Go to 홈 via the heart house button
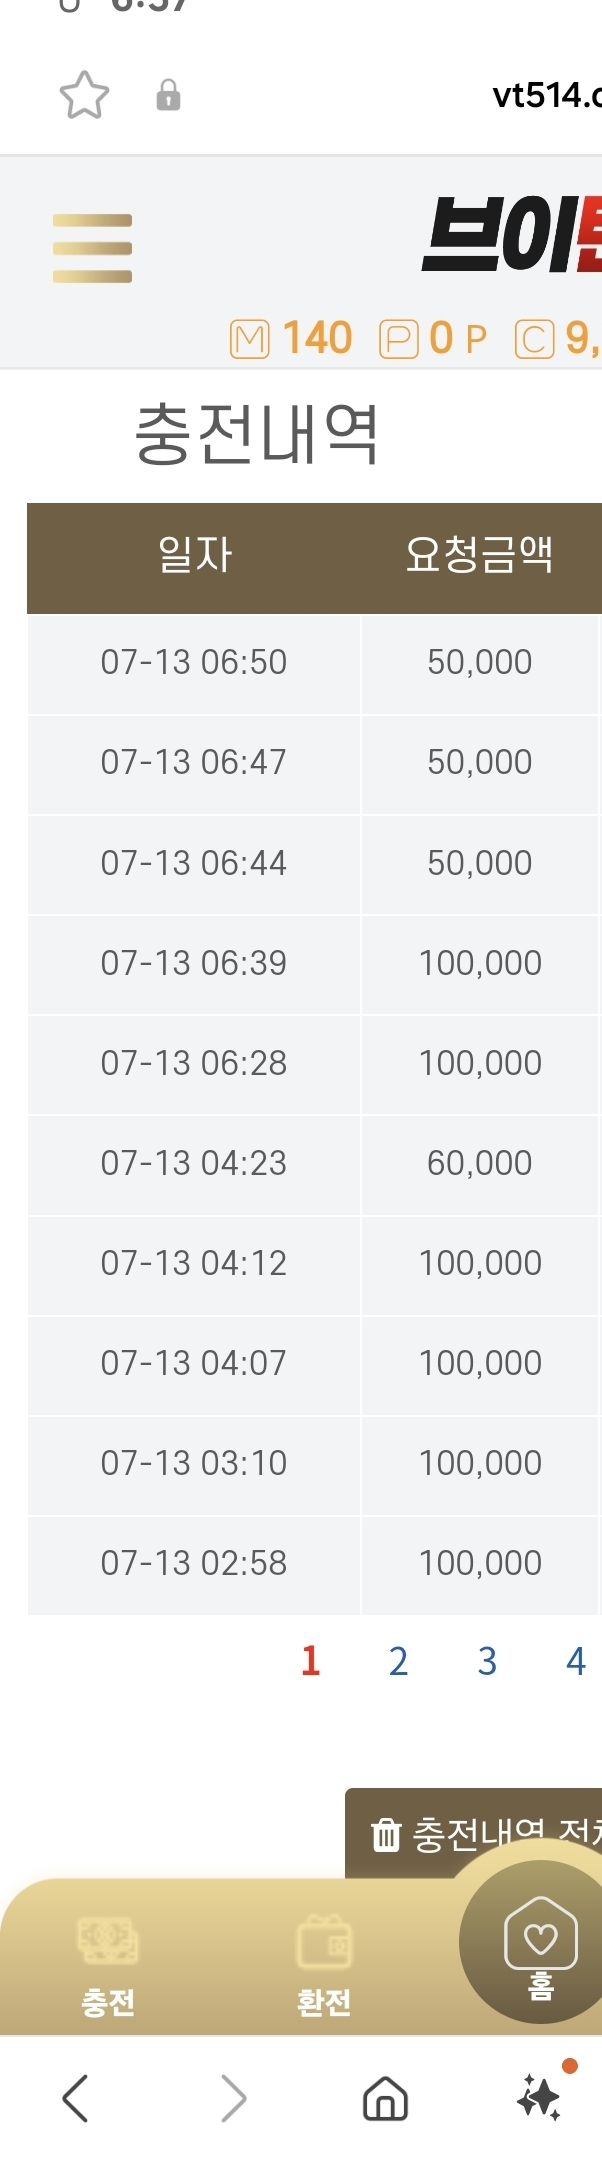The image size is (602, 2161). 540,1946
